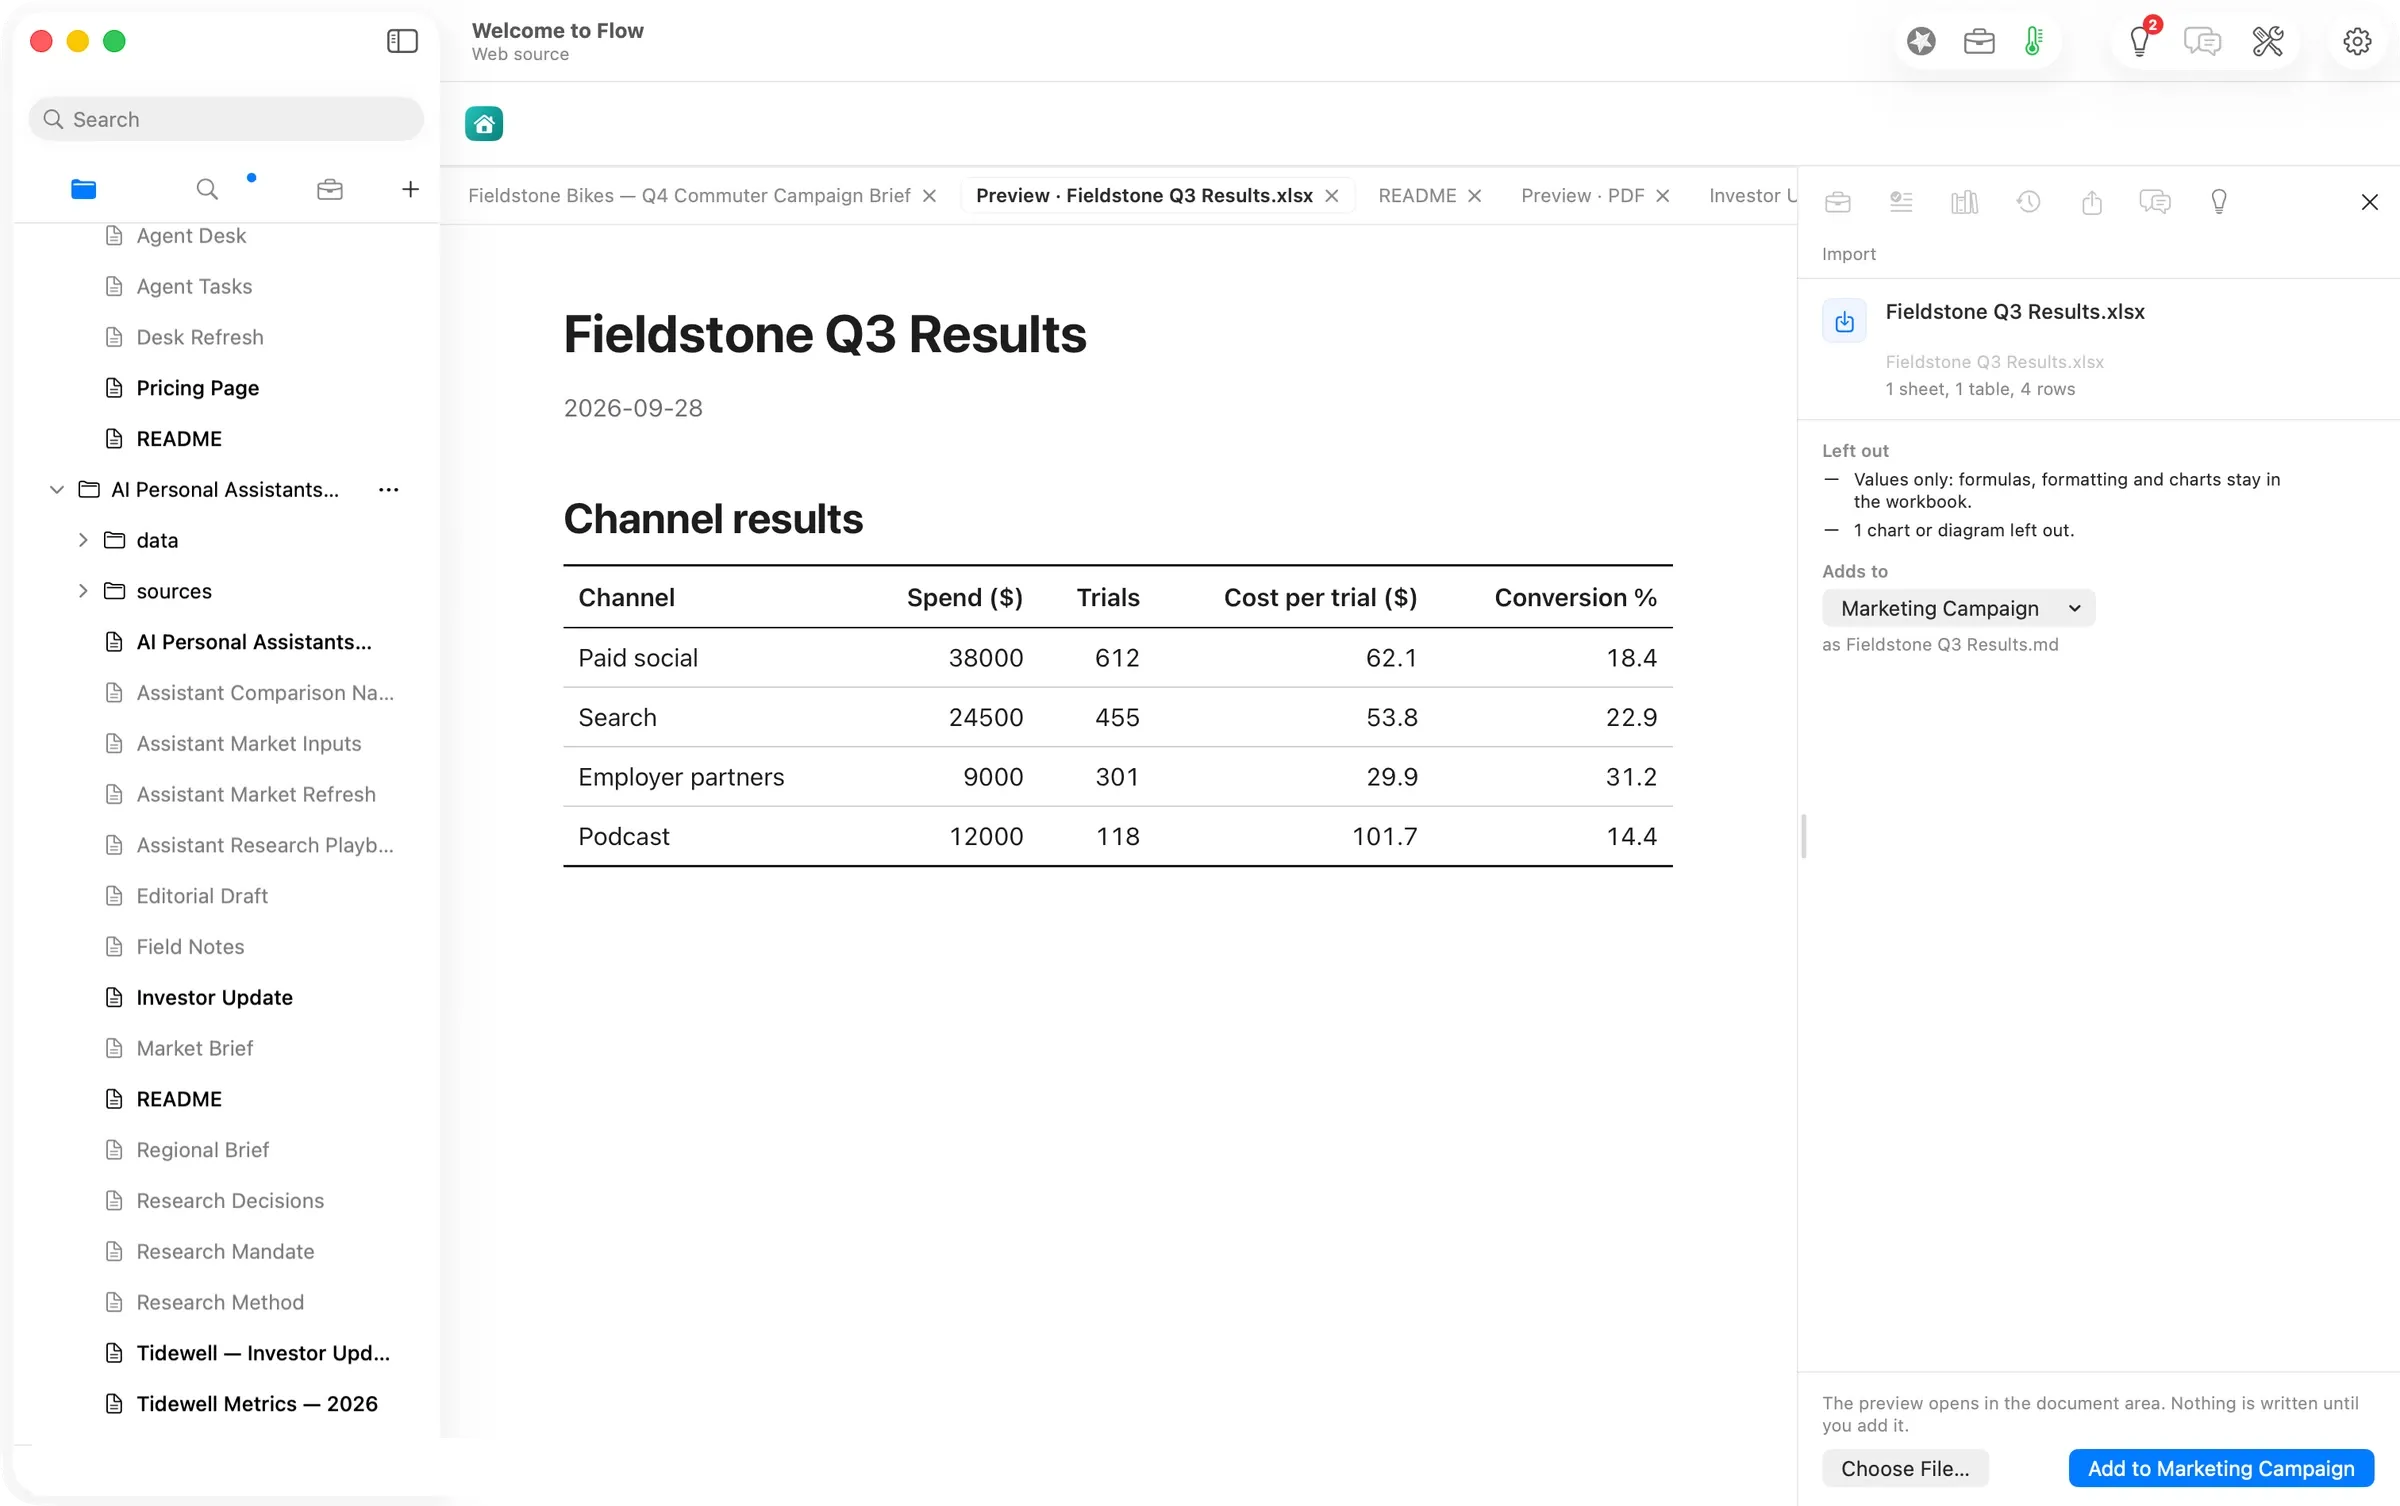Toggle the sidebar panel icon
Screen dimensions: 2400x1506
click(402, 41)
